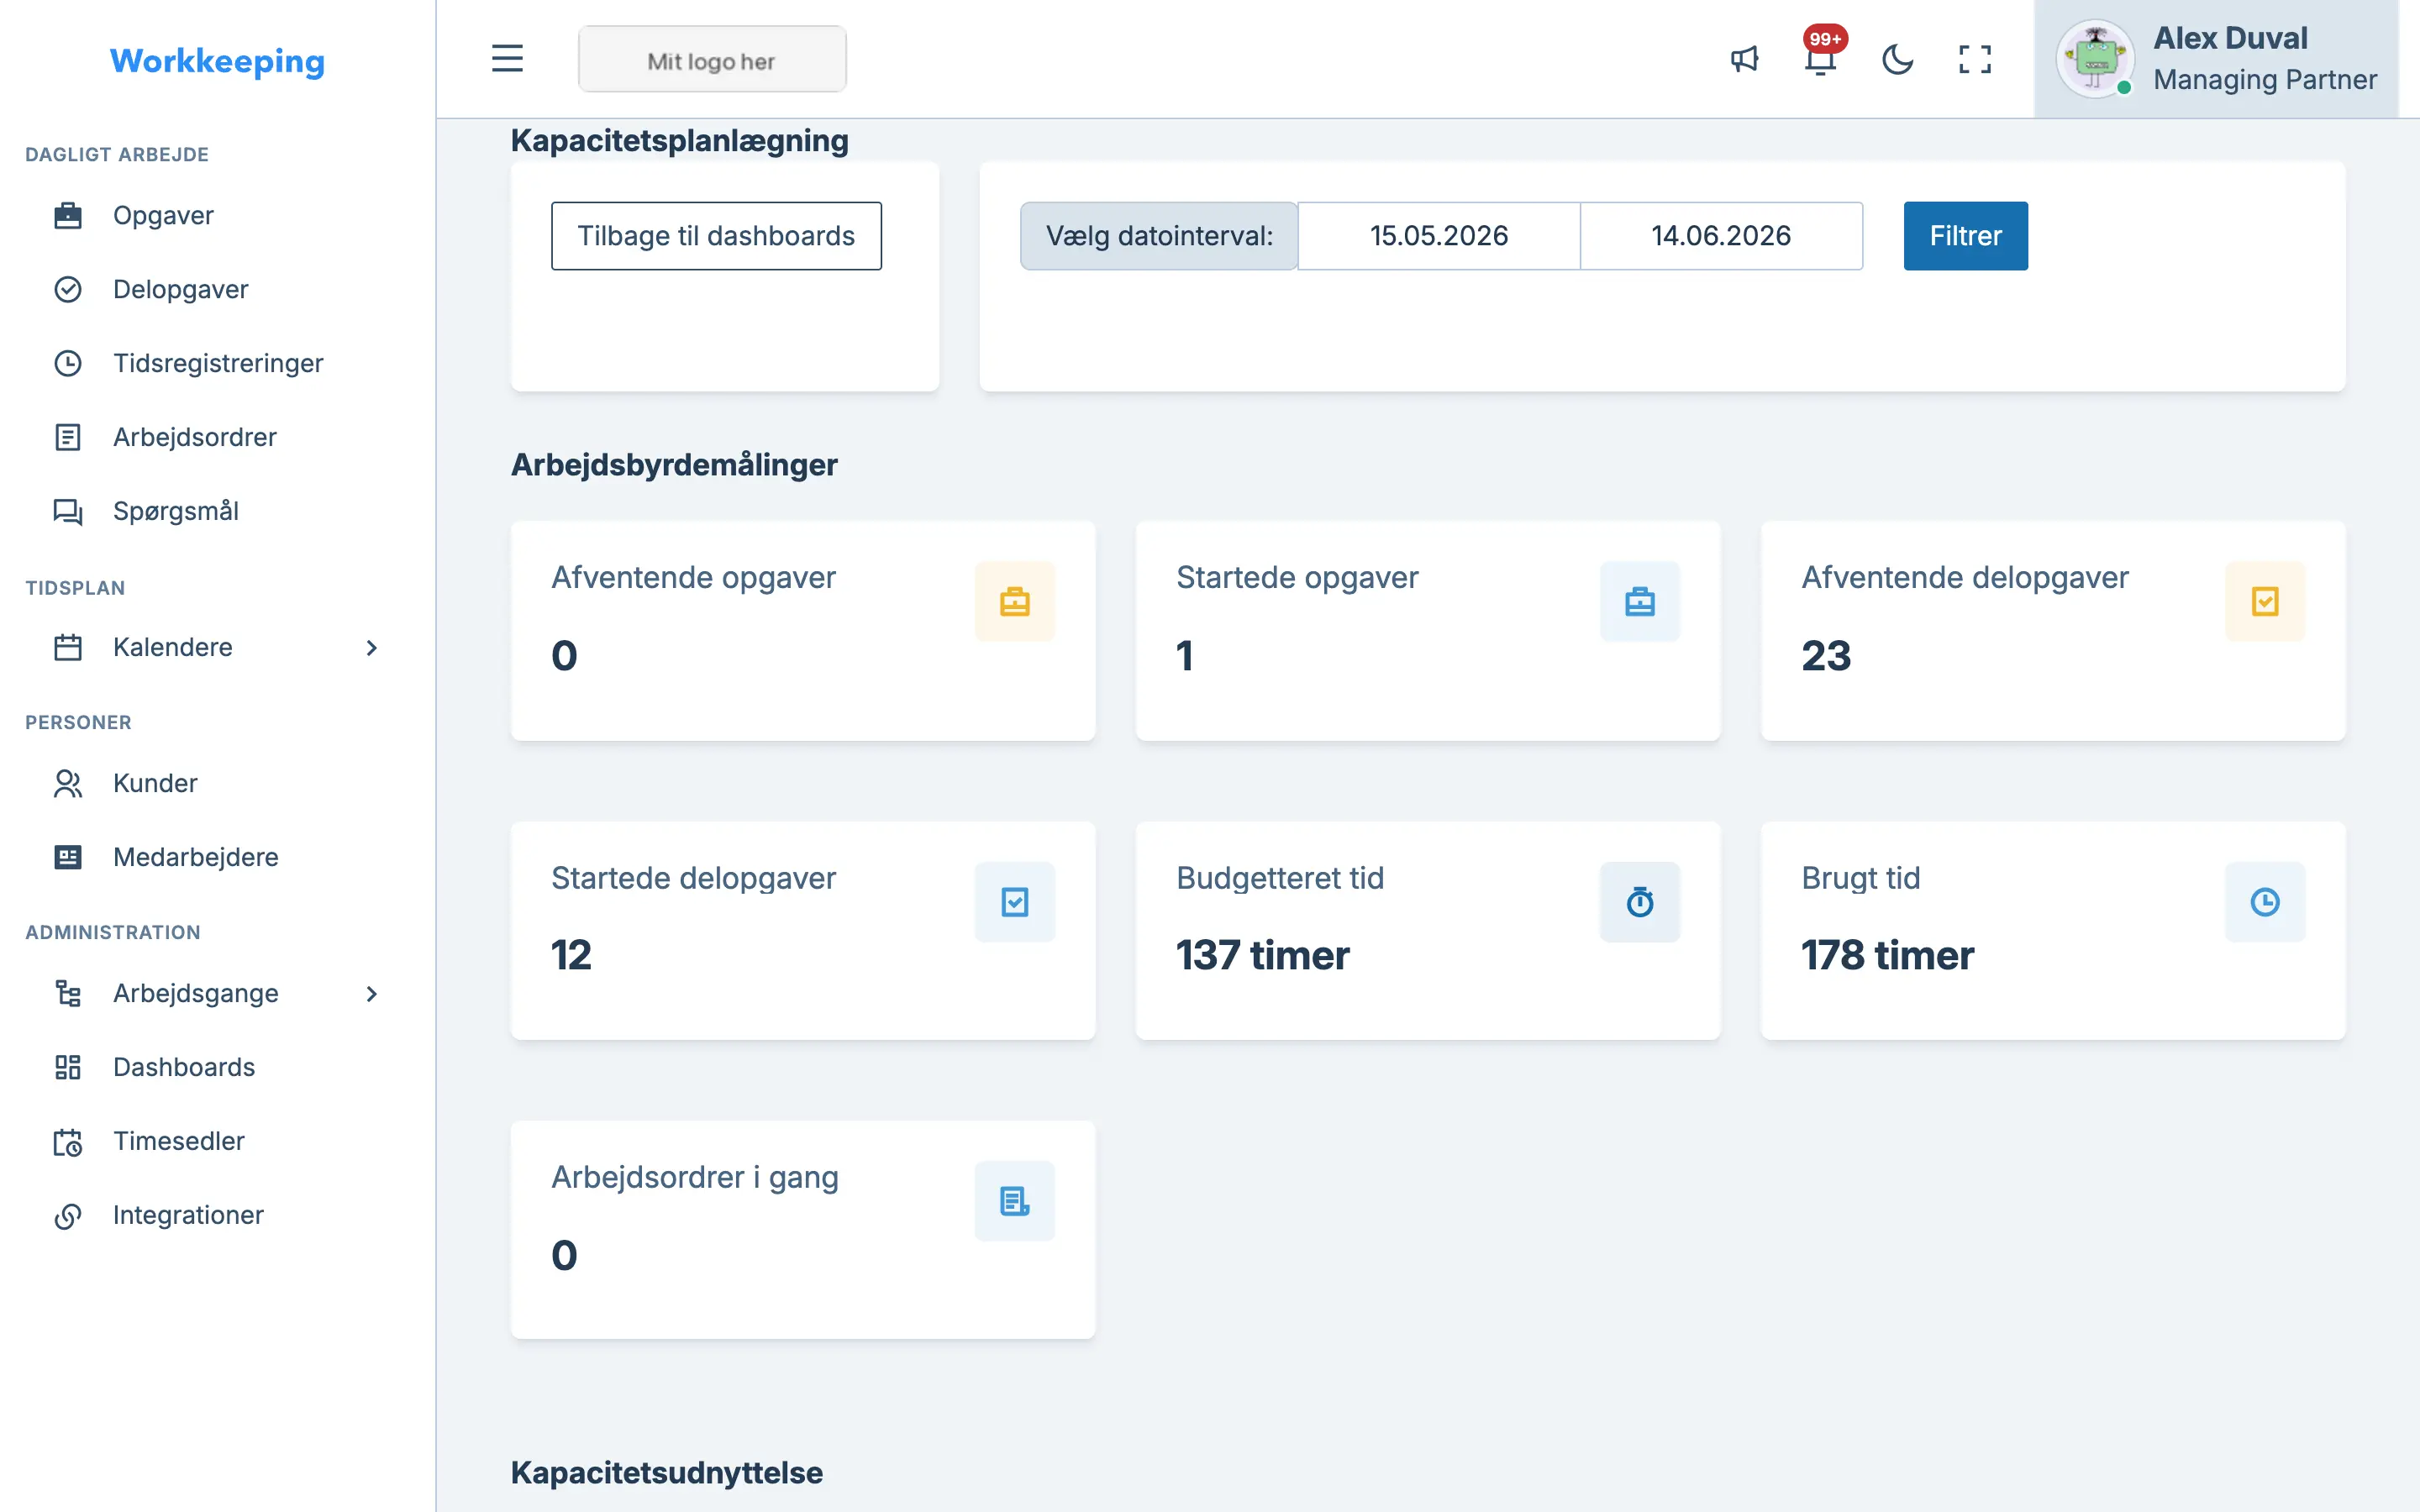Click the Spørgsmål chat bubbles icon
This screenshot has height=1512, width=2420.
pyautogui.click(x=67, y=511)
